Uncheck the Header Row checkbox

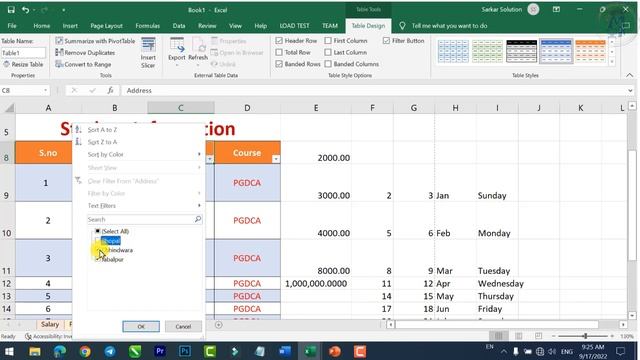tap(279, 40)
